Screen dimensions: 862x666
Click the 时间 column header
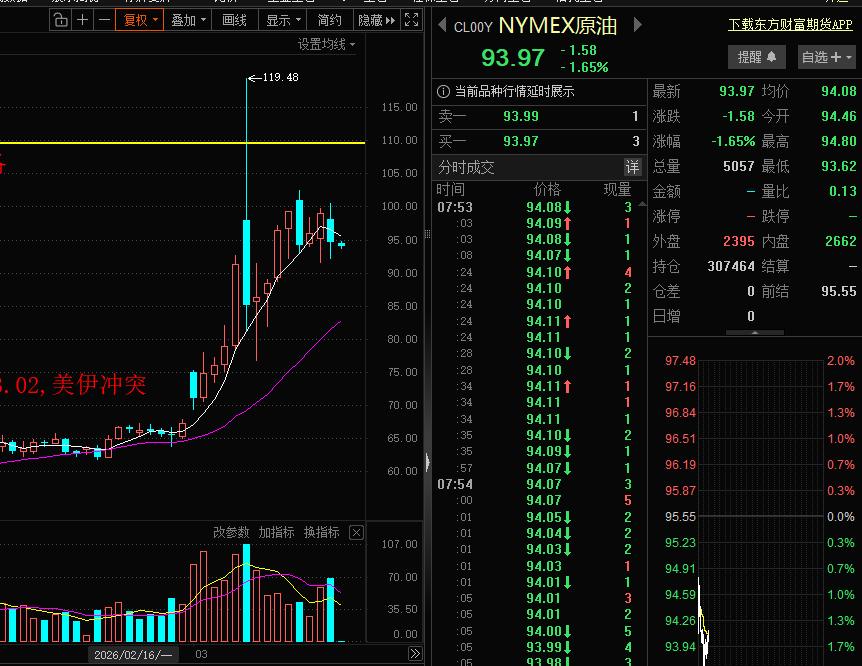click(x=450, y=189)
